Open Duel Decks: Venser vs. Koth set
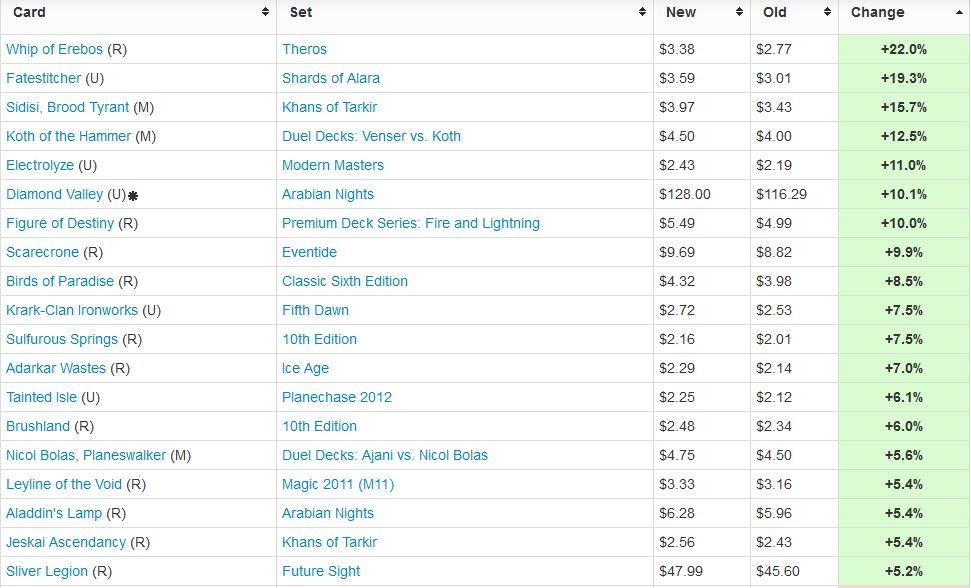 371,136
